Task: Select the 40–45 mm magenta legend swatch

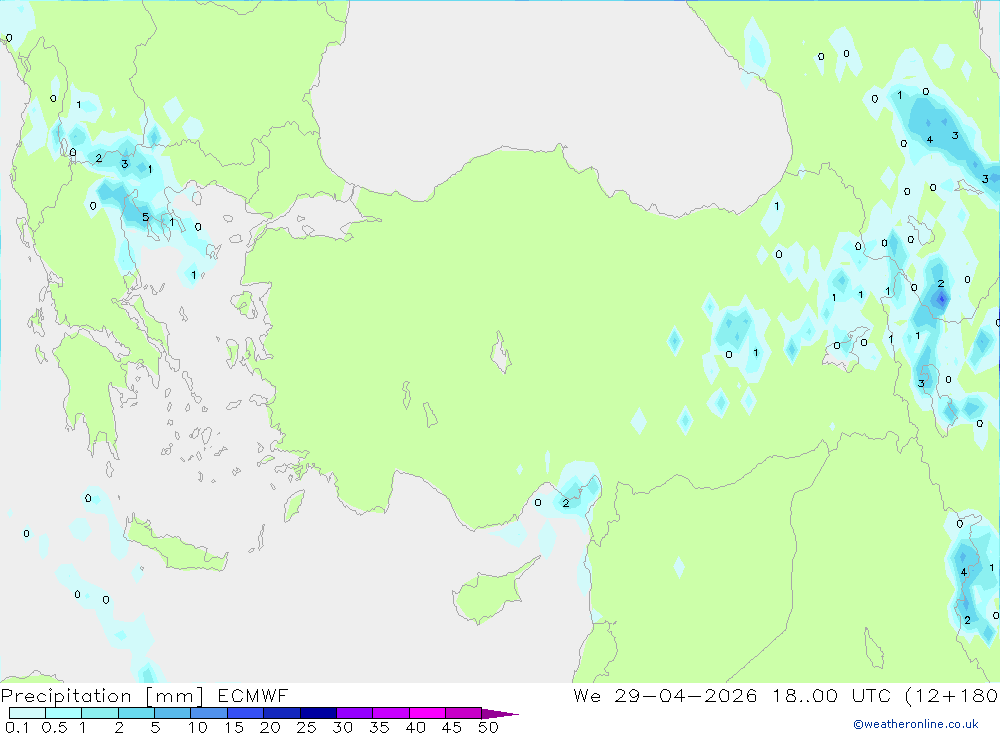Action: point(427,713)
